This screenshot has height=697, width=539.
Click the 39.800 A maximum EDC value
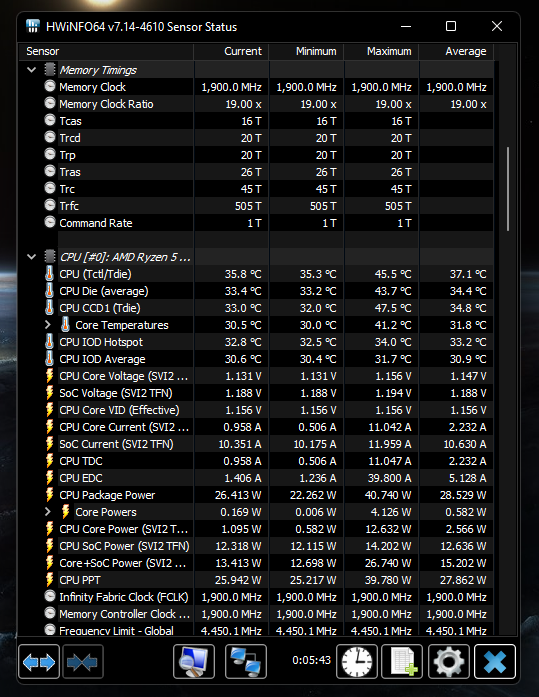[x=390, y=478]
